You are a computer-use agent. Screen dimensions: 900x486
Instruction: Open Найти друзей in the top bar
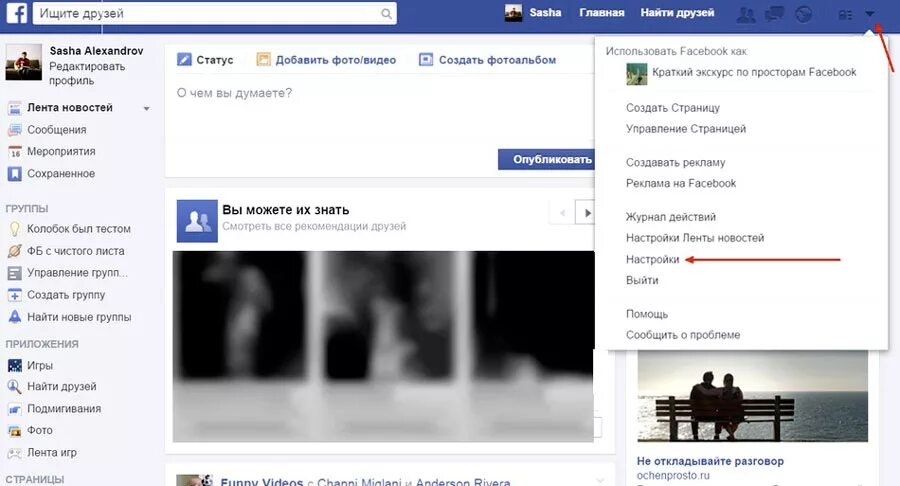click(x=677, y=13)
